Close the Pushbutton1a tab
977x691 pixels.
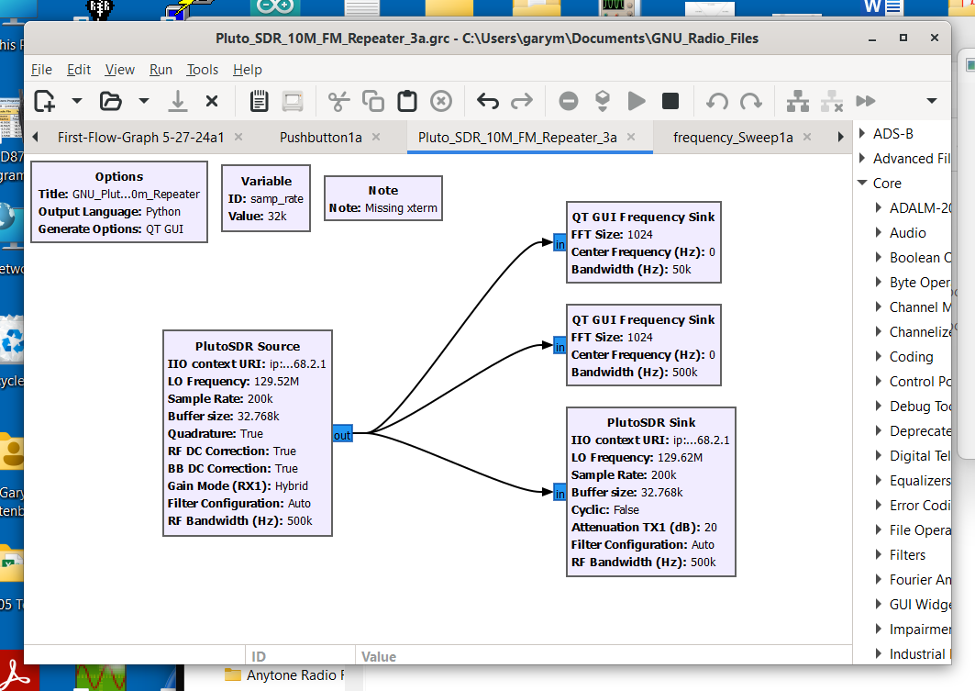(376, 137)
